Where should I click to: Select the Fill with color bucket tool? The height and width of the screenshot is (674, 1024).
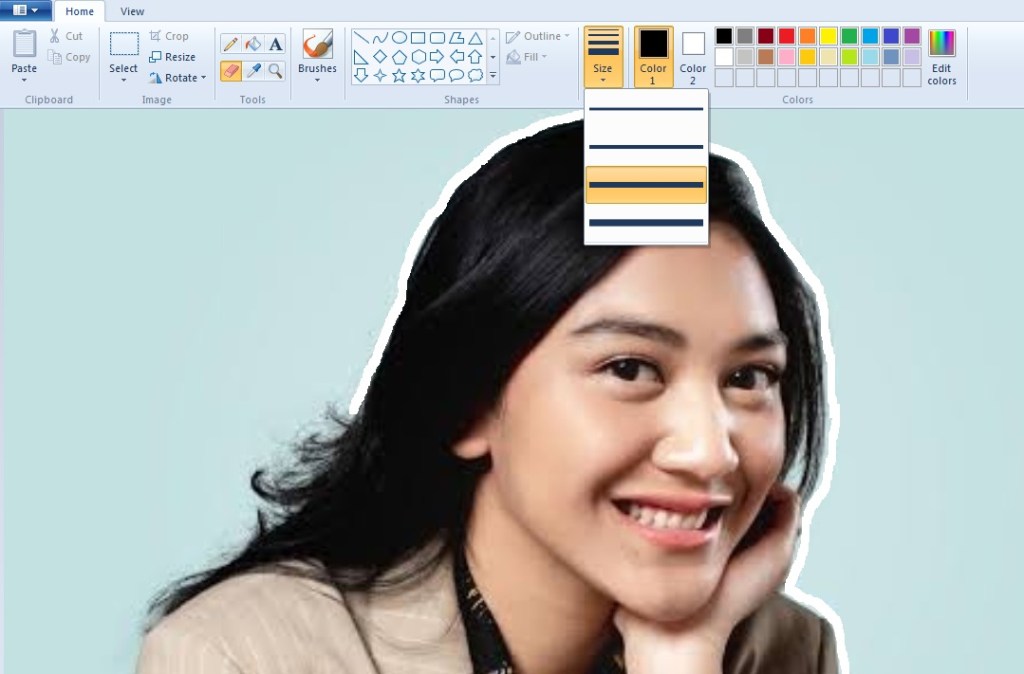pyautogui.click(x=253, y=44)
